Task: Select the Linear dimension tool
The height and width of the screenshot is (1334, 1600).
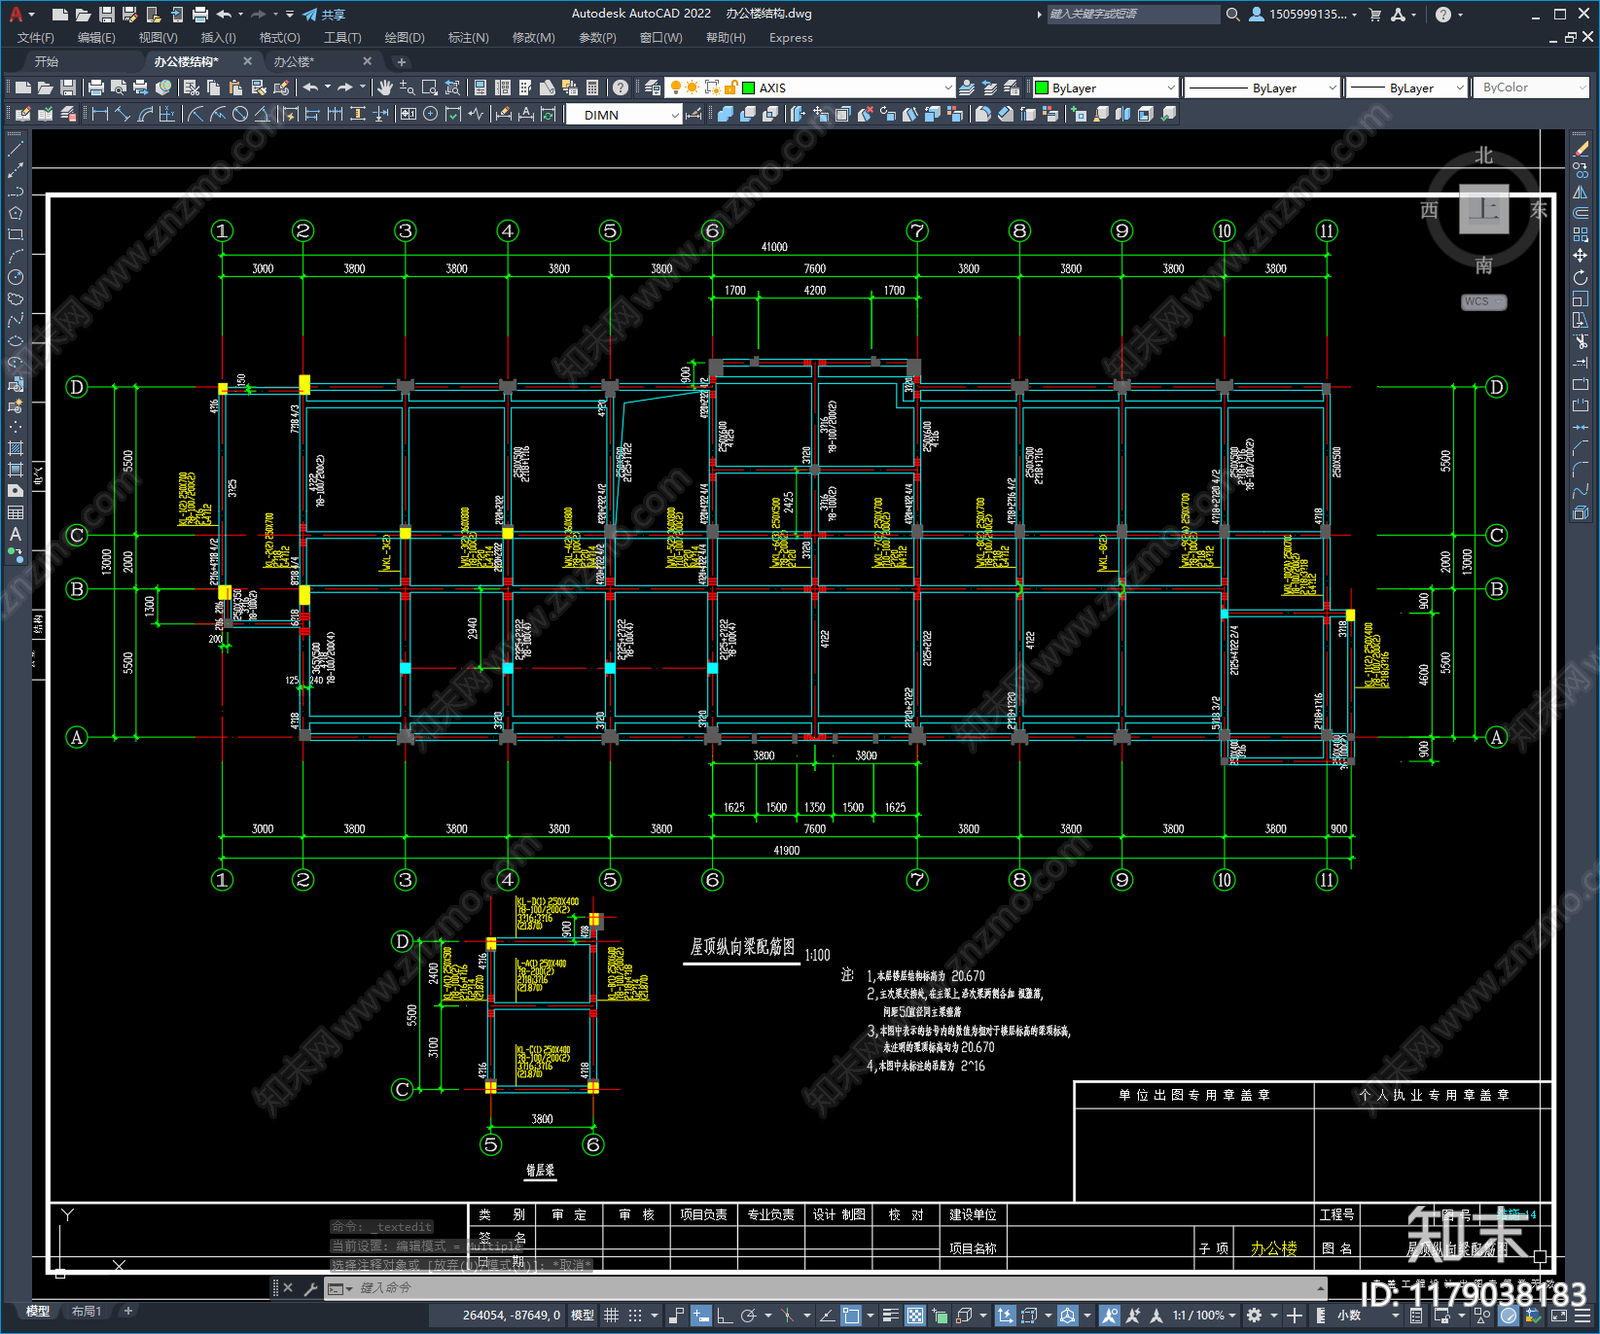Action: coord(100,115)
